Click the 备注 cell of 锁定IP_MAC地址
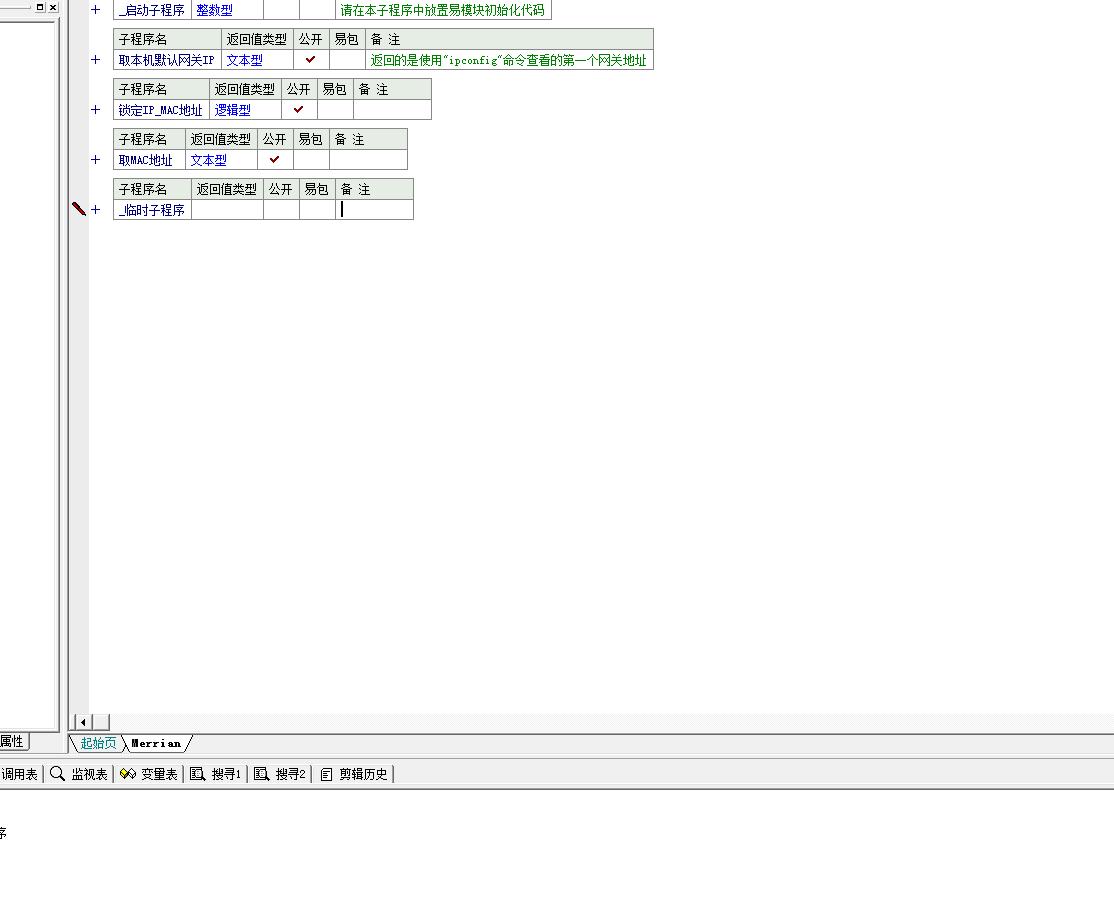This screenshot has height=914, width=1114. [x=392, y=109]
